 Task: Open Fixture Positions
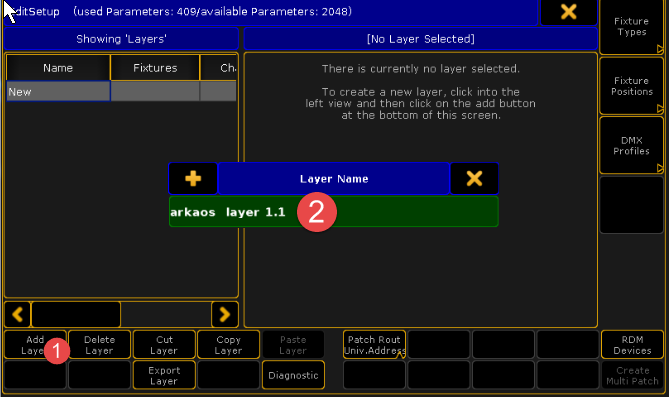pyautogui.click(x=631, y=86)
